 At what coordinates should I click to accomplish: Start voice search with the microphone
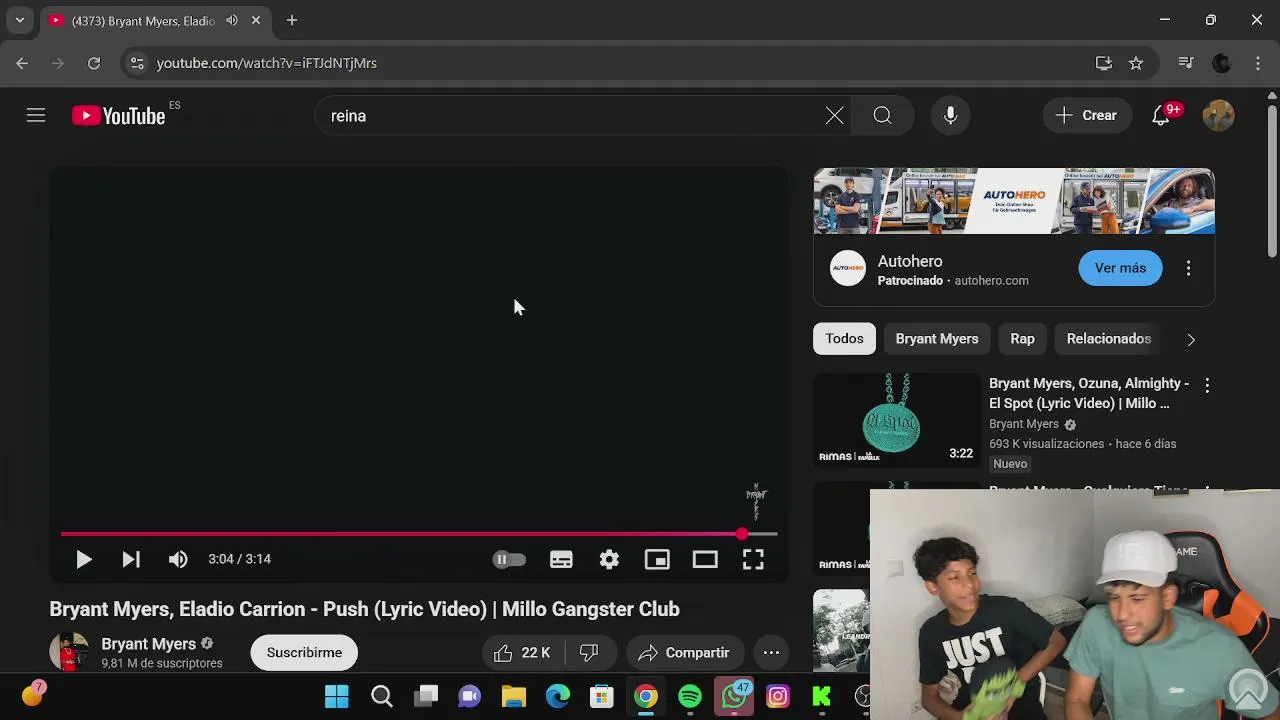[x=951, y=116]
